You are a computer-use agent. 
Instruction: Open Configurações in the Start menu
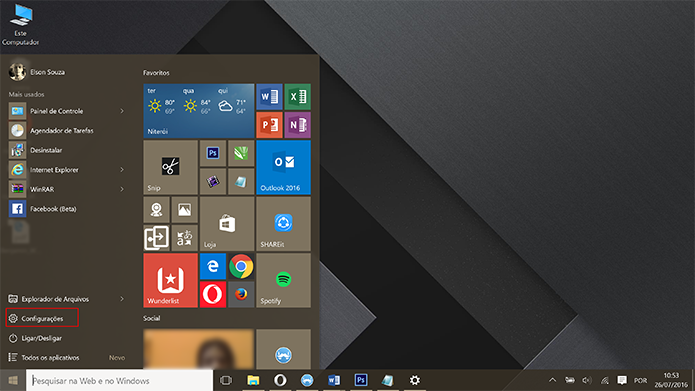42,318
